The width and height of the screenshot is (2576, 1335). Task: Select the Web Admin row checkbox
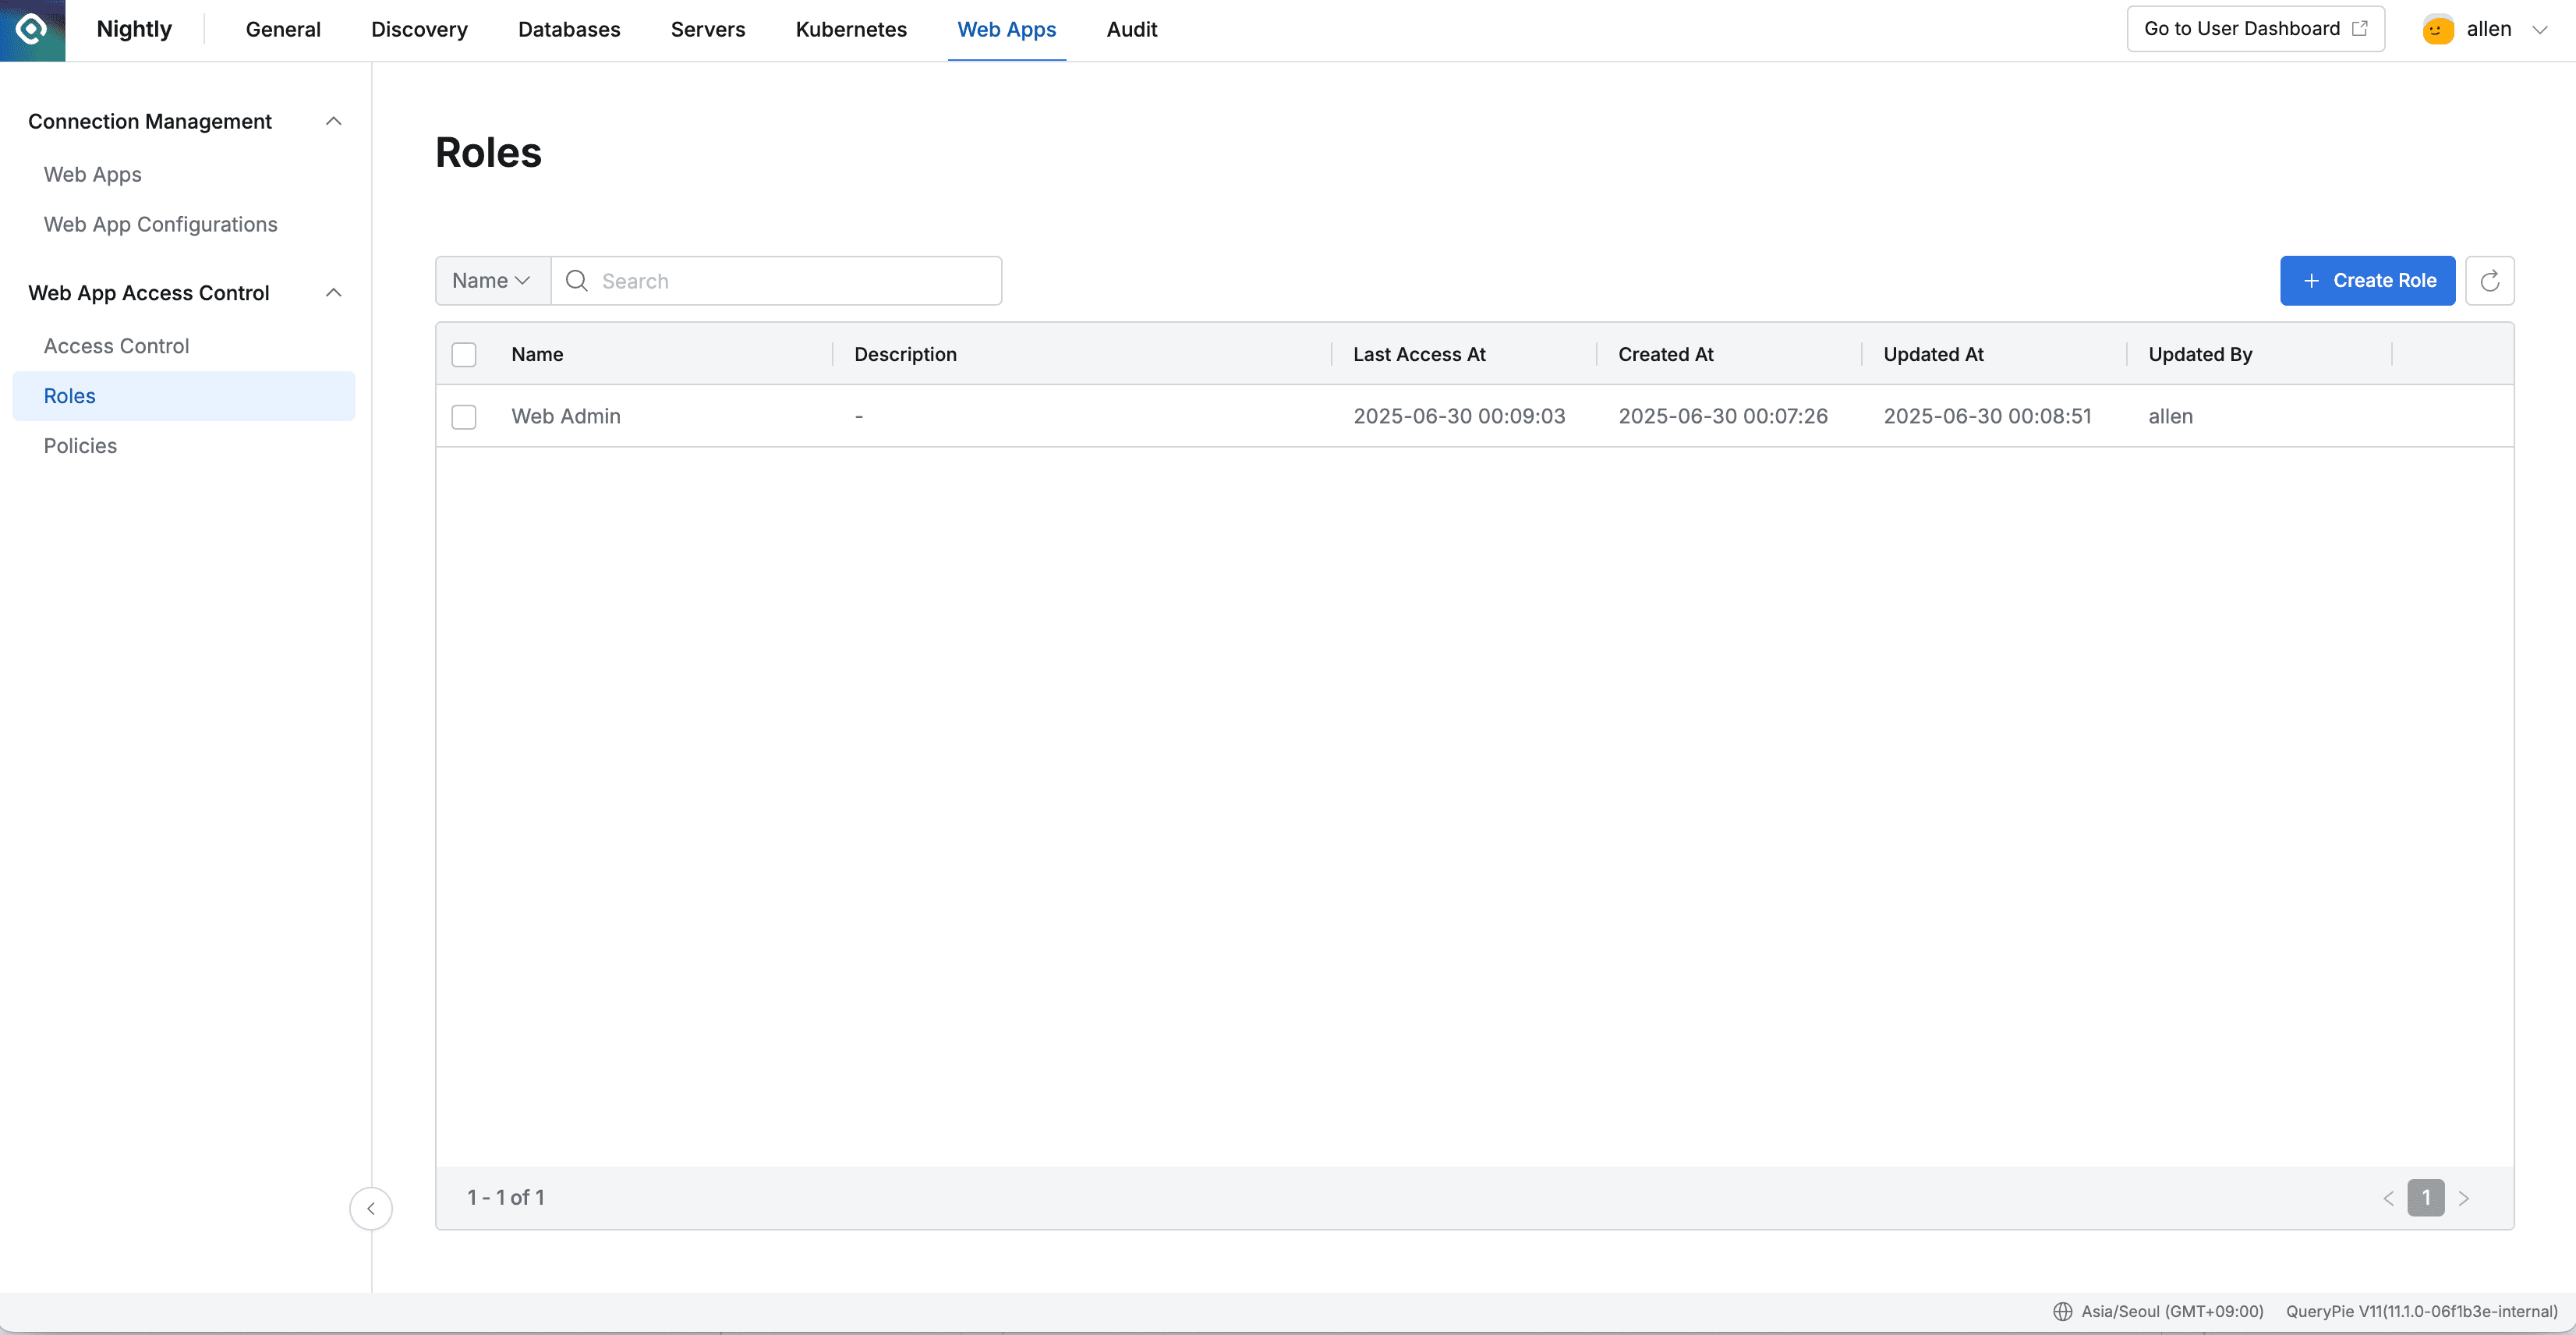tap(464, 417)
